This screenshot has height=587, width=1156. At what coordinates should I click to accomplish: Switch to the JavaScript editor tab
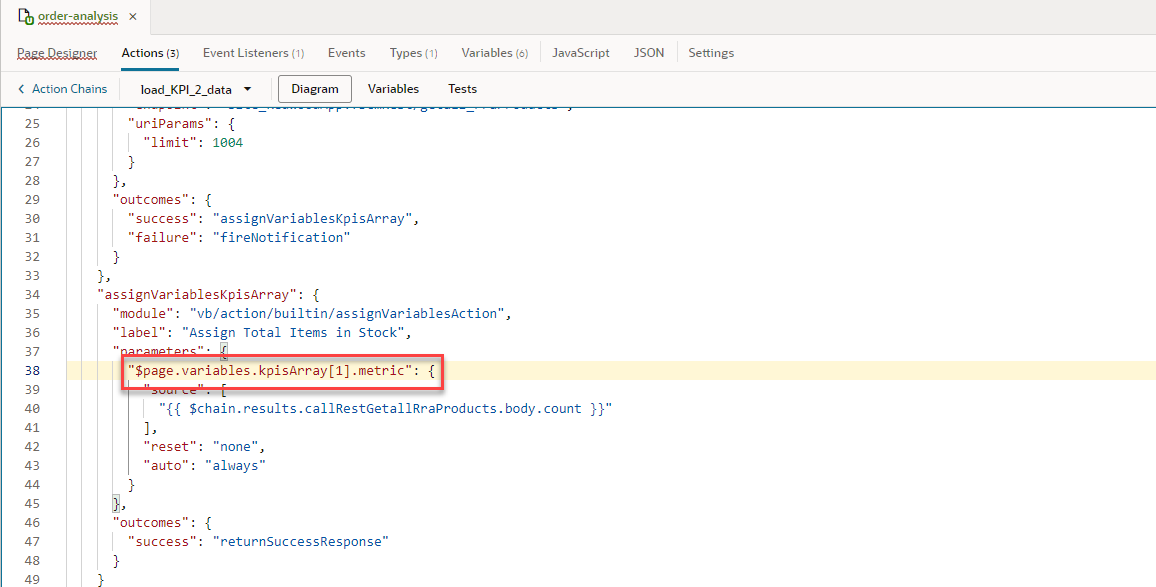[x=581, y=52]
